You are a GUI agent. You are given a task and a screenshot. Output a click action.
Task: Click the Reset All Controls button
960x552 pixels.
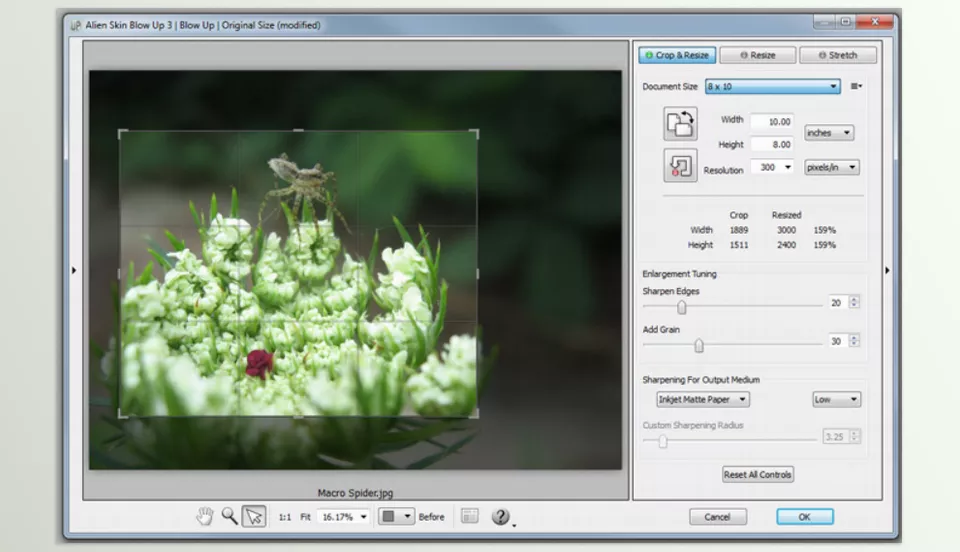(758, 475)
